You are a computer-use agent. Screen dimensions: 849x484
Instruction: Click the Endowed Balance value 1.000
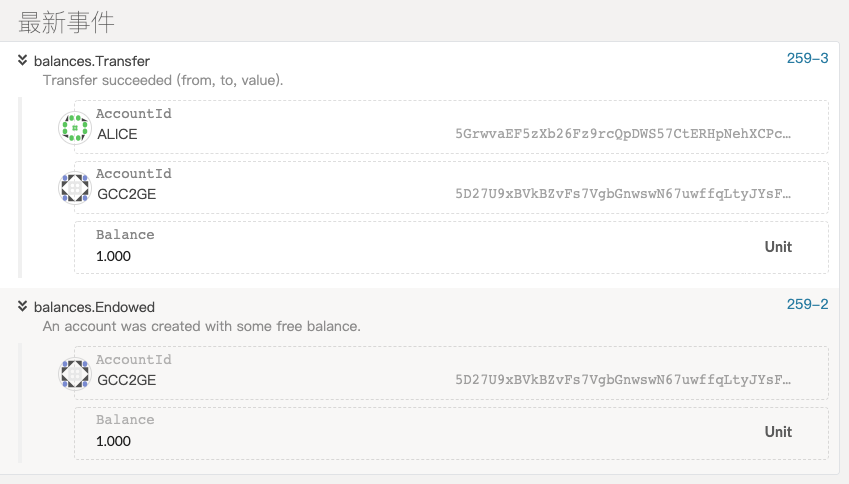pyautogui.click(x=113, y=441)
